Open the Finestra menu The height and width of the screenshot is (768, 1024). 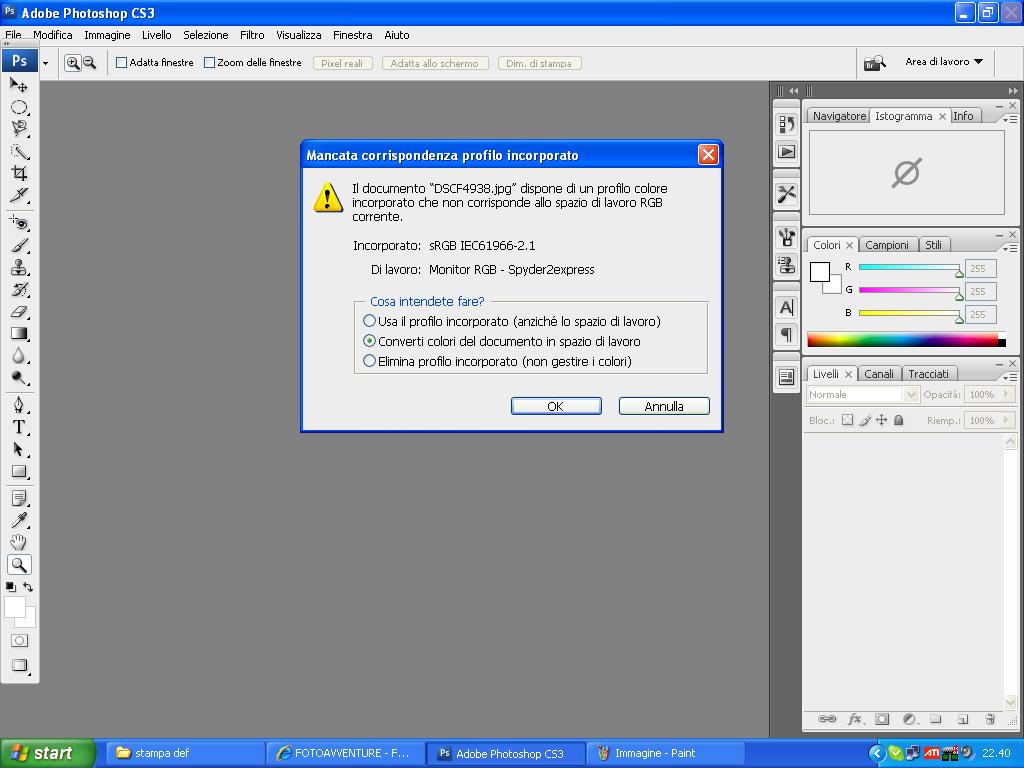[x=353, y=35]
